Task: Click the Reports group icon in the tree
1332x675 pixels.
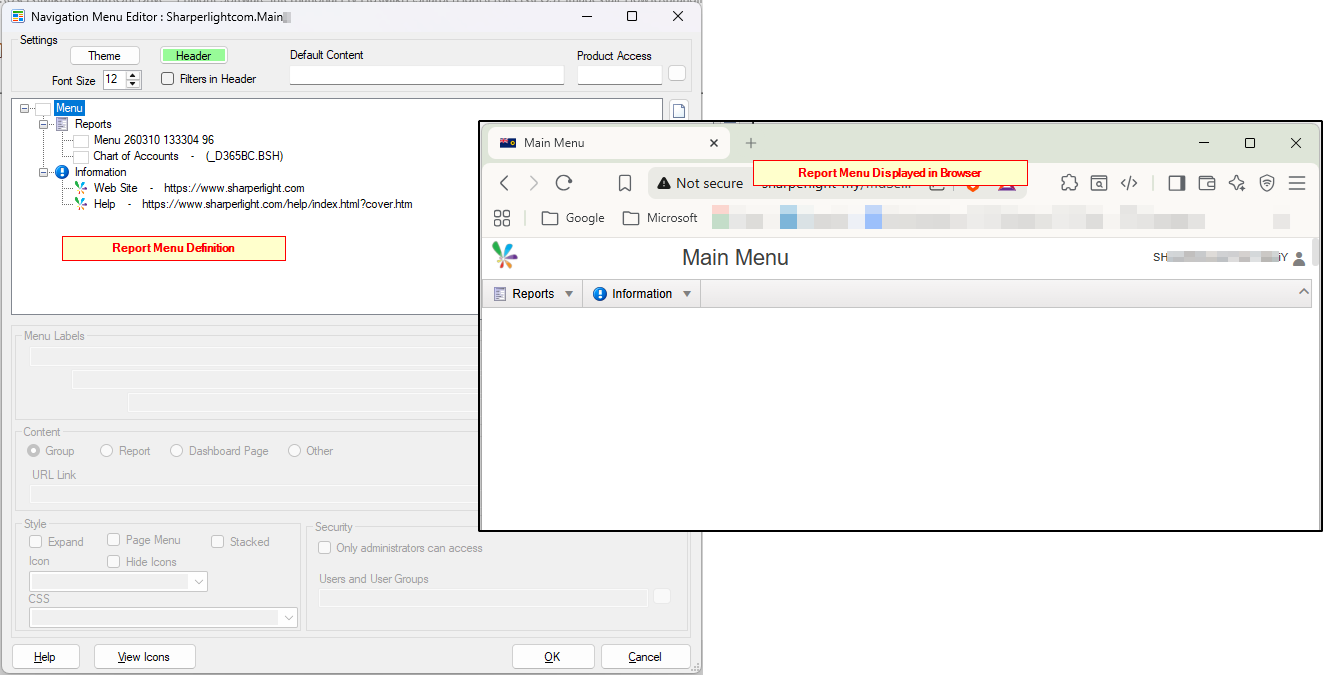Action: [62, 124]
